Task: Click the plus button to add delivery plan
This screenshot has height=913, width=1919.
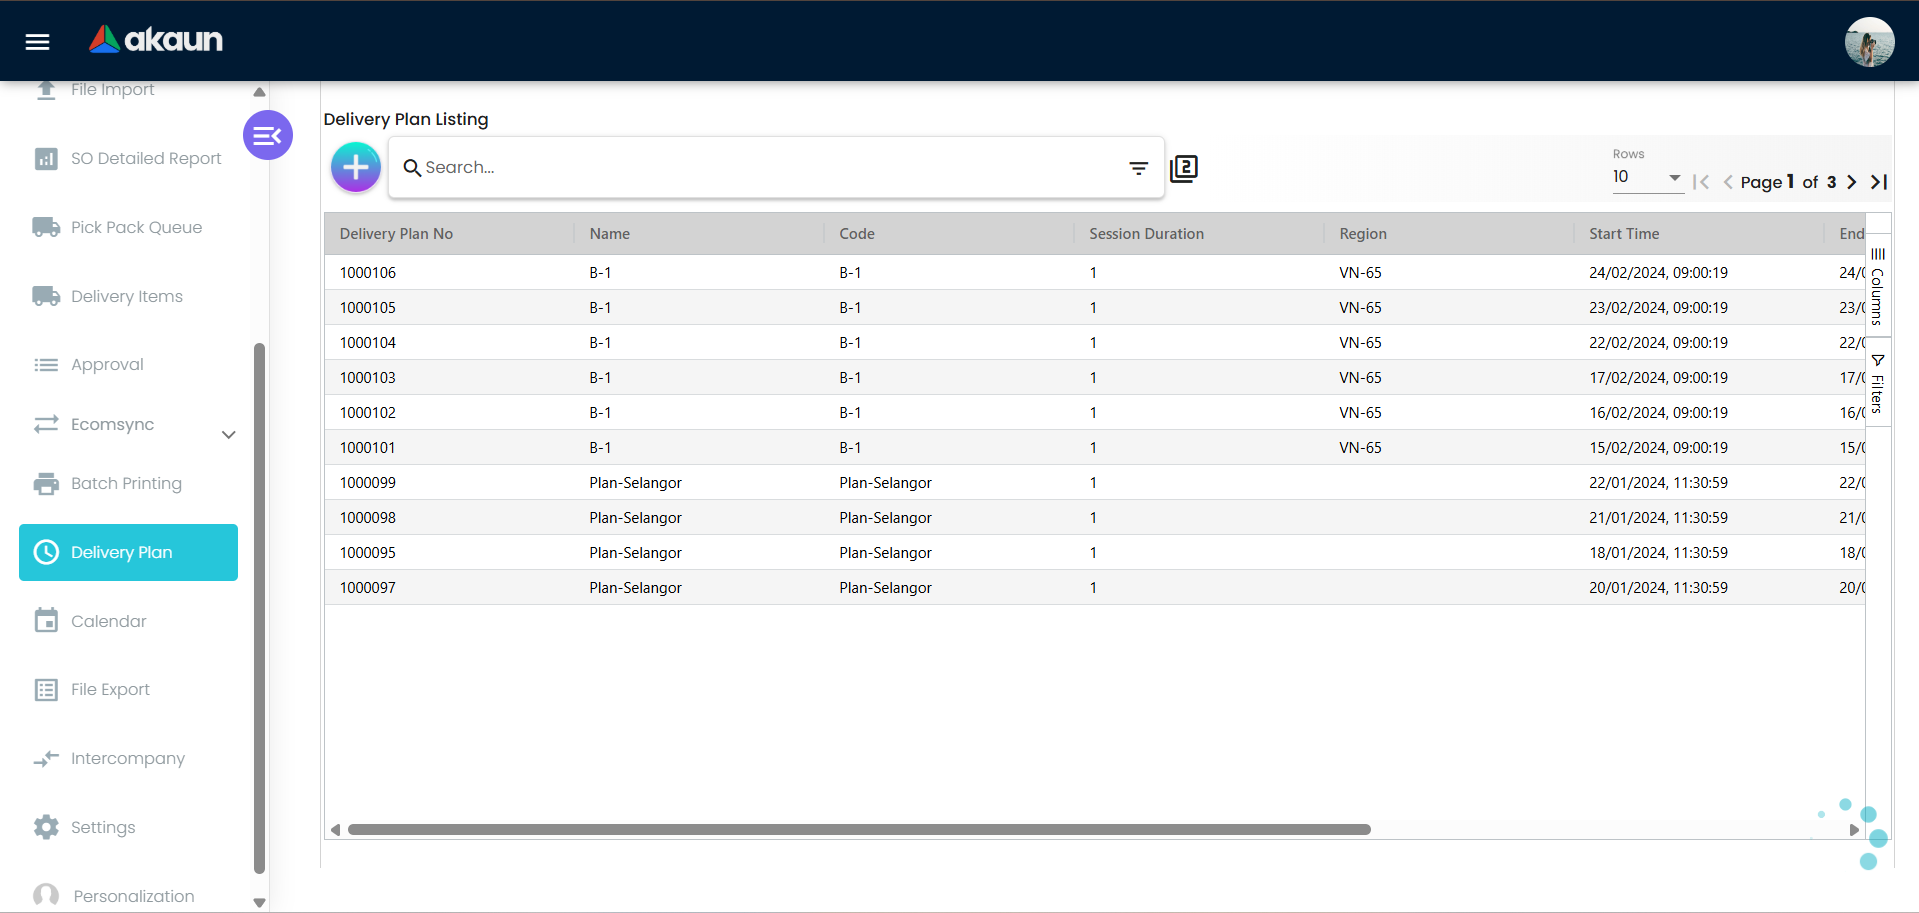Action: (356, 167)
